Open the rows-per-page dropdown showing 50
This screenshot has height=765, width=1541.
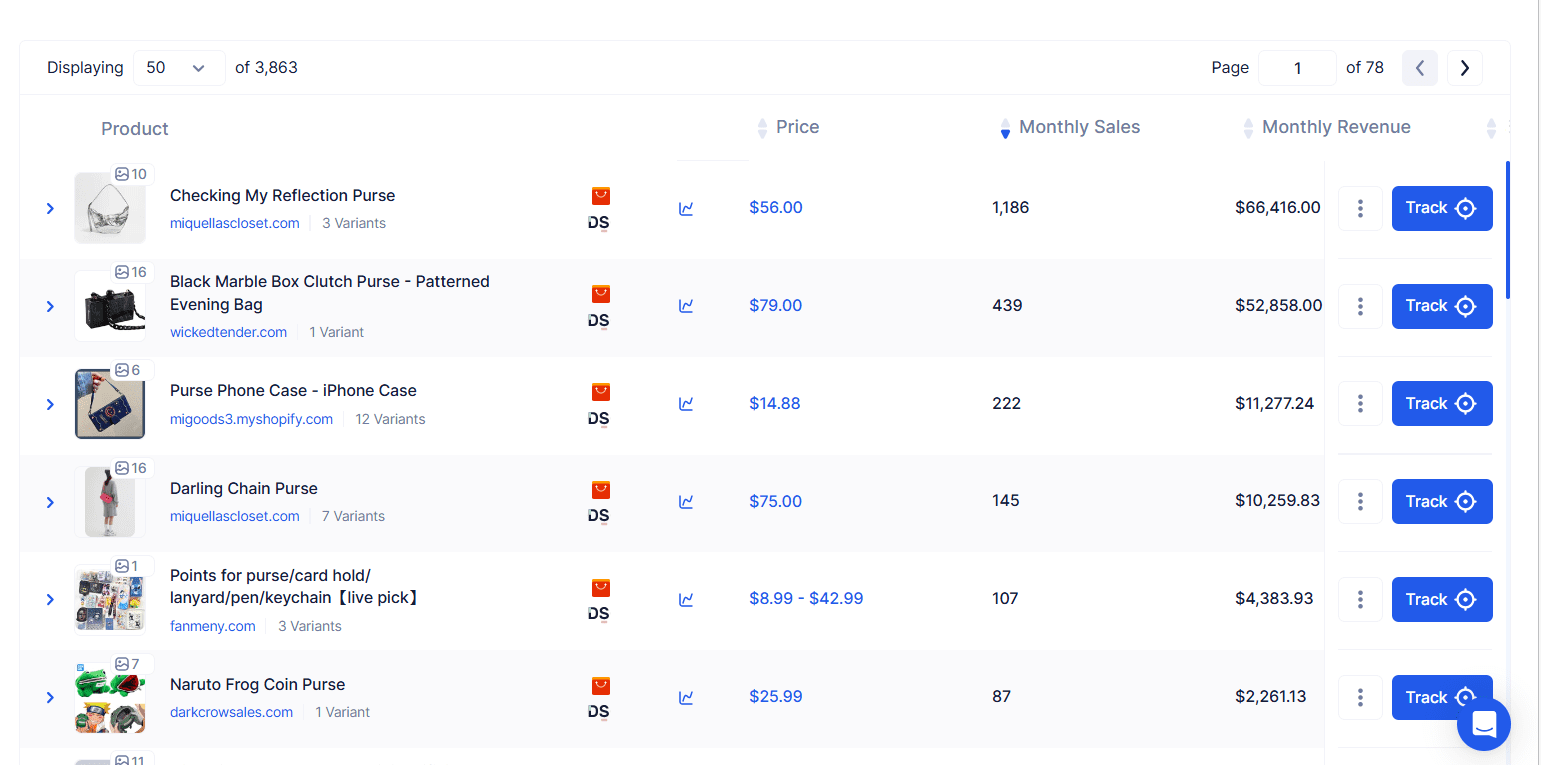(x=179, y=68)
